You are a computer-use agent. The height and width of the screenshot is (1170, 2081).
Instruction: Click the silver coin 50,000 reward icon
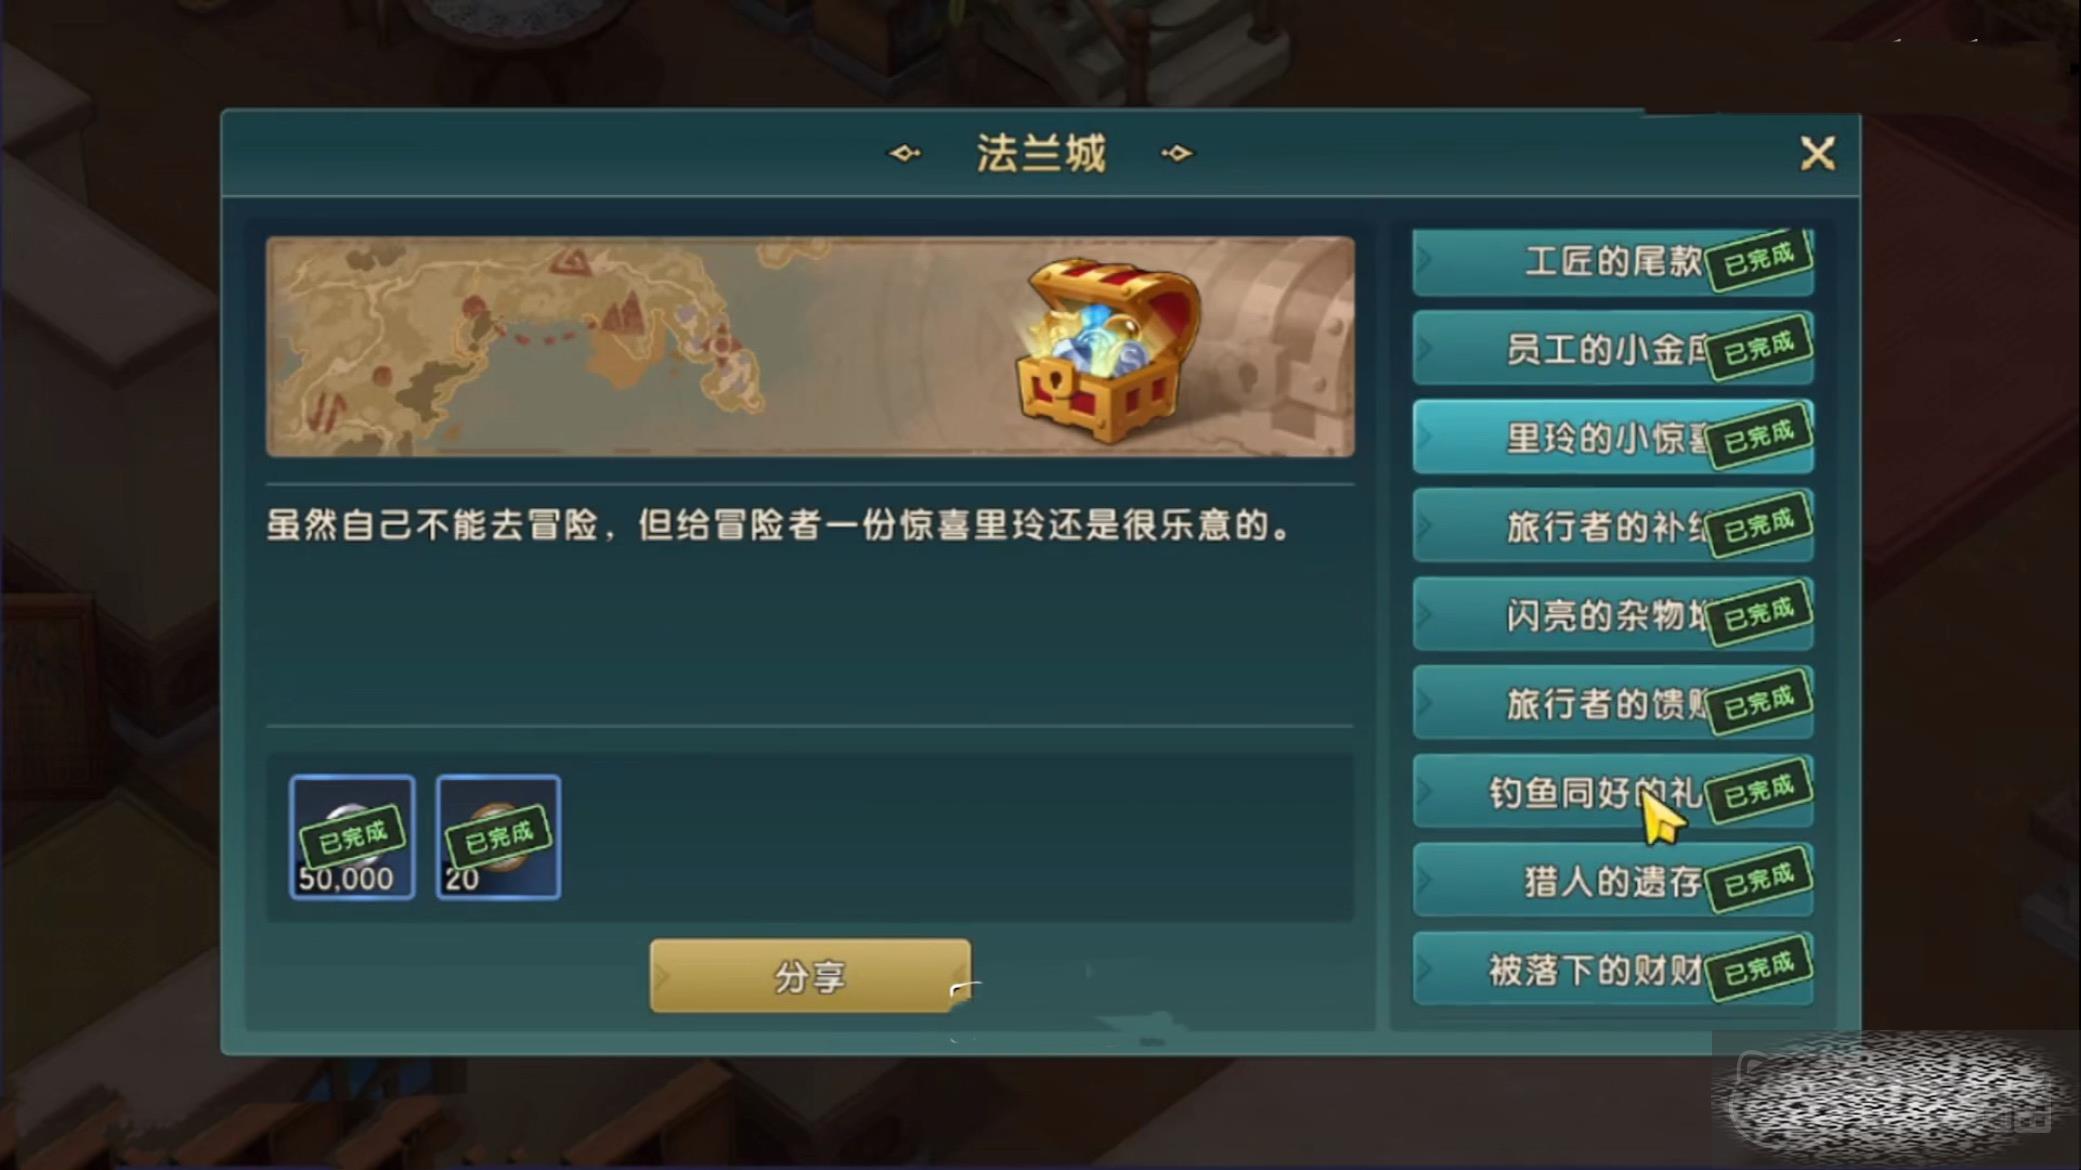tap(352, 837)
